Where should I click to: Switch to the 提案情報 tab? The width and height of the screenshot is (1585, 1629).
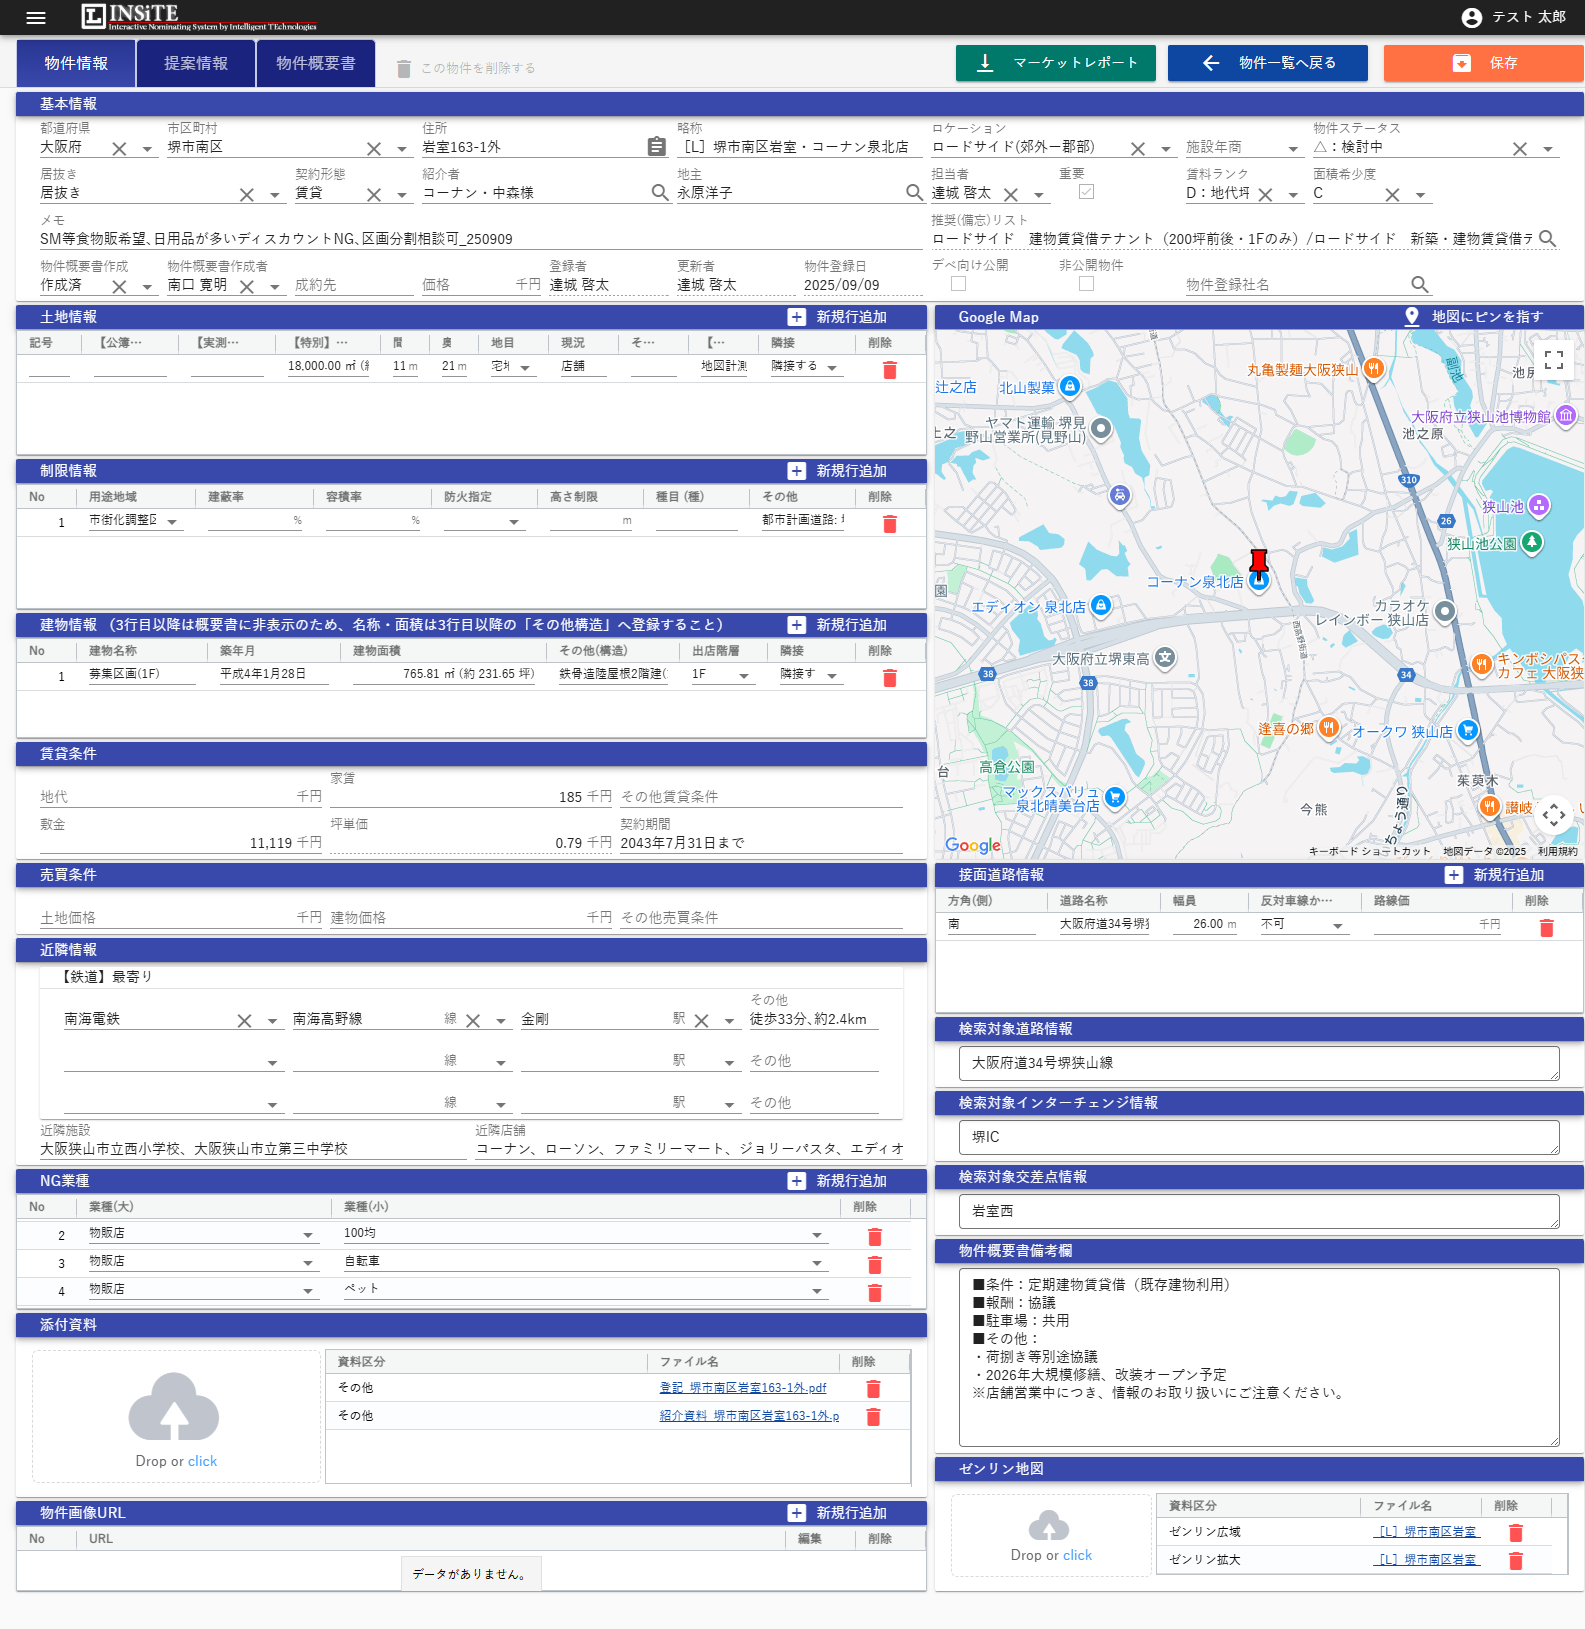(x=196, y=63)
